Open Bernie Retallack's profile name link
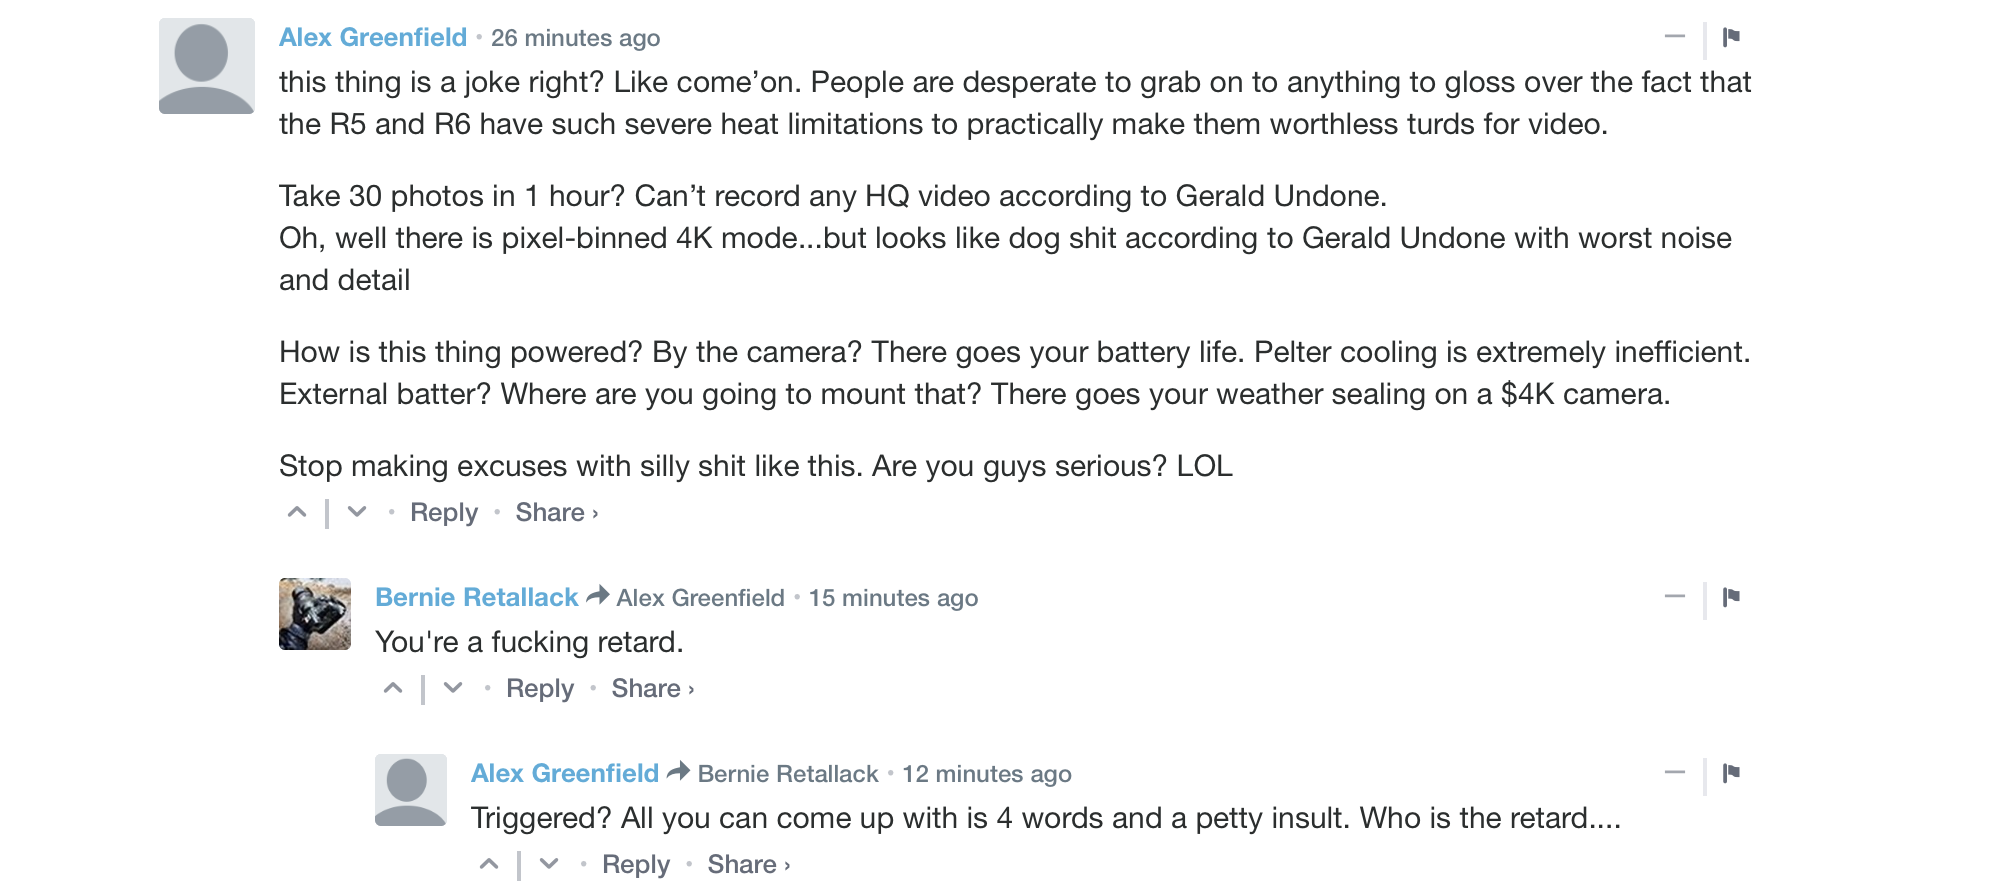Viewport: 2002px width, 891px height. tap(477, 597)
